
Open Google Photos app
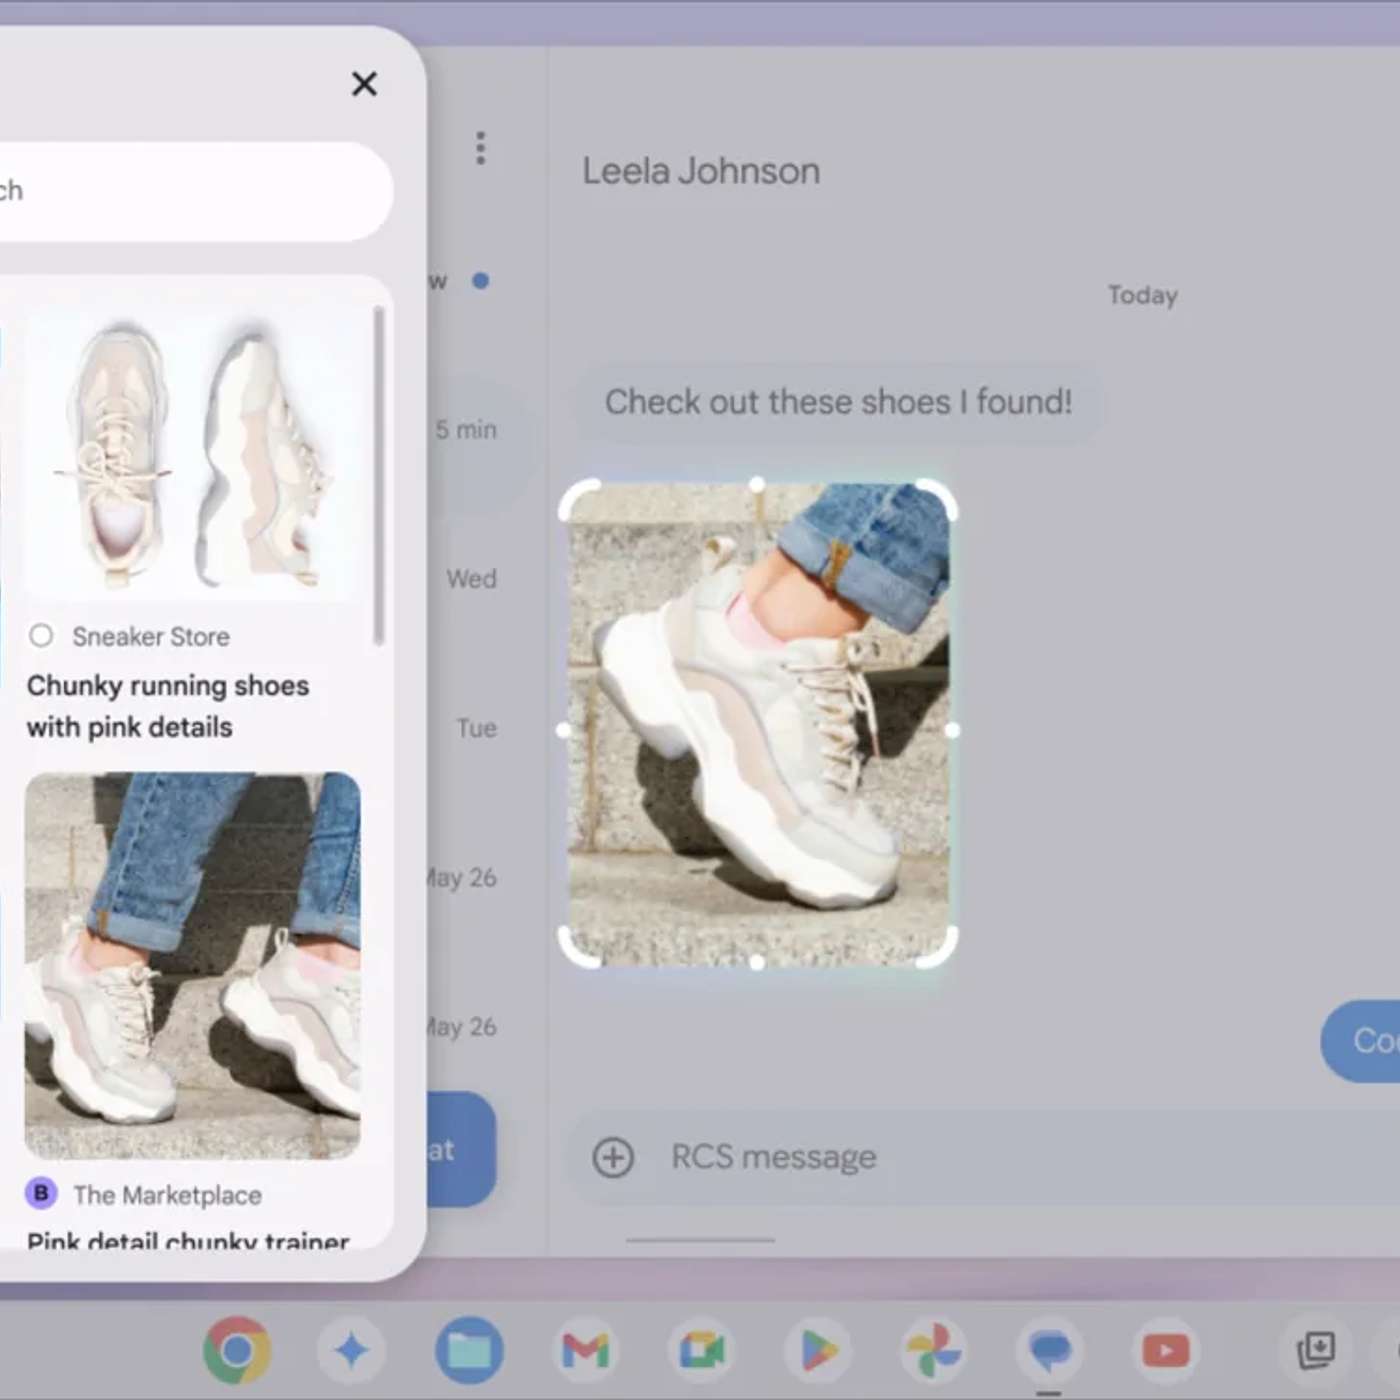[934, 1350]
